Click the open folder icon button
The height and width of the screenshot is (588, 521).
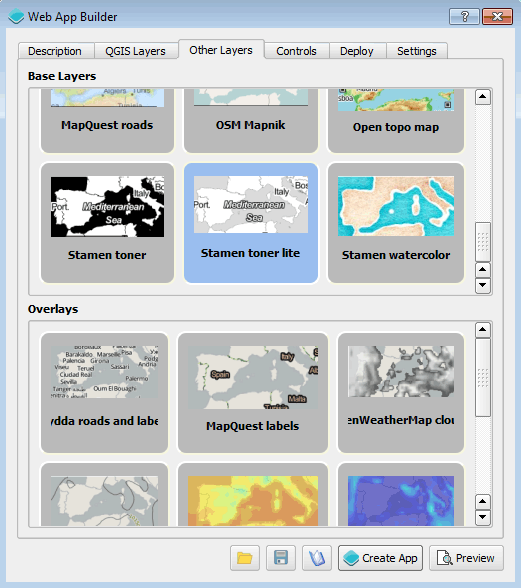click(245, 558)
